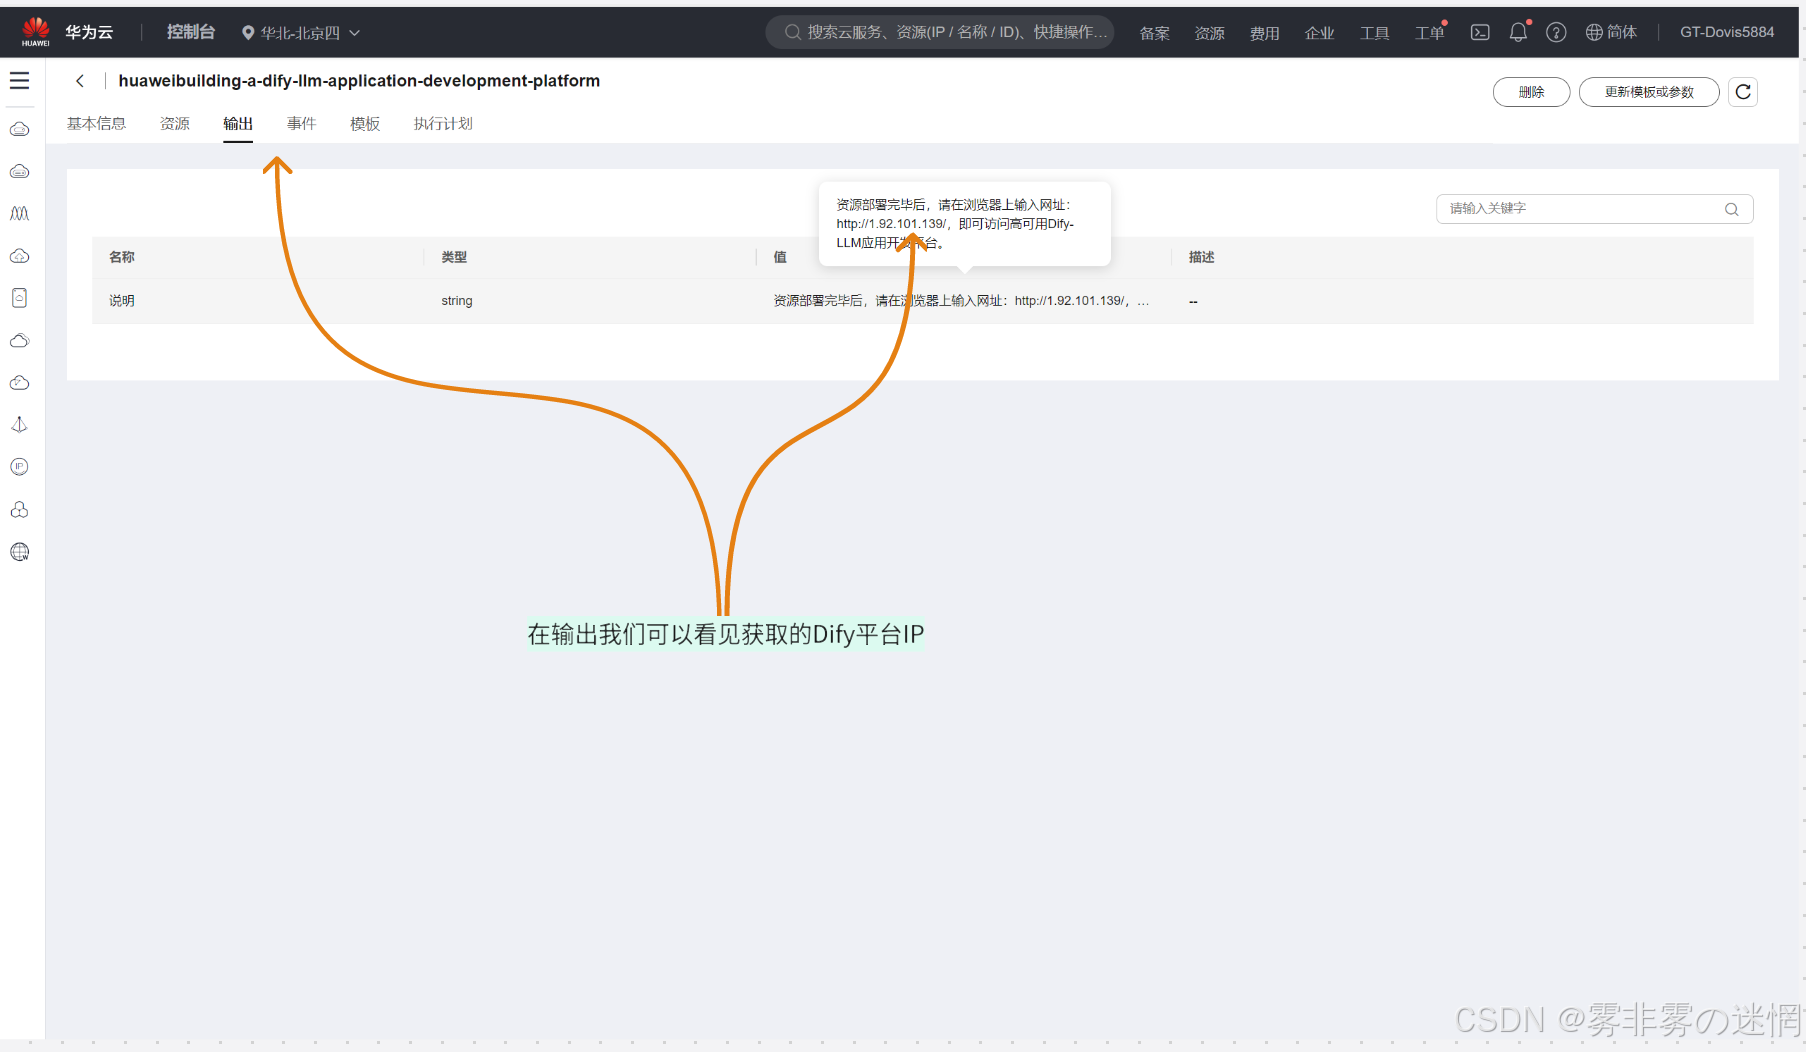
Task: Click the globe language icon 简体
Action: (1611, 32)
